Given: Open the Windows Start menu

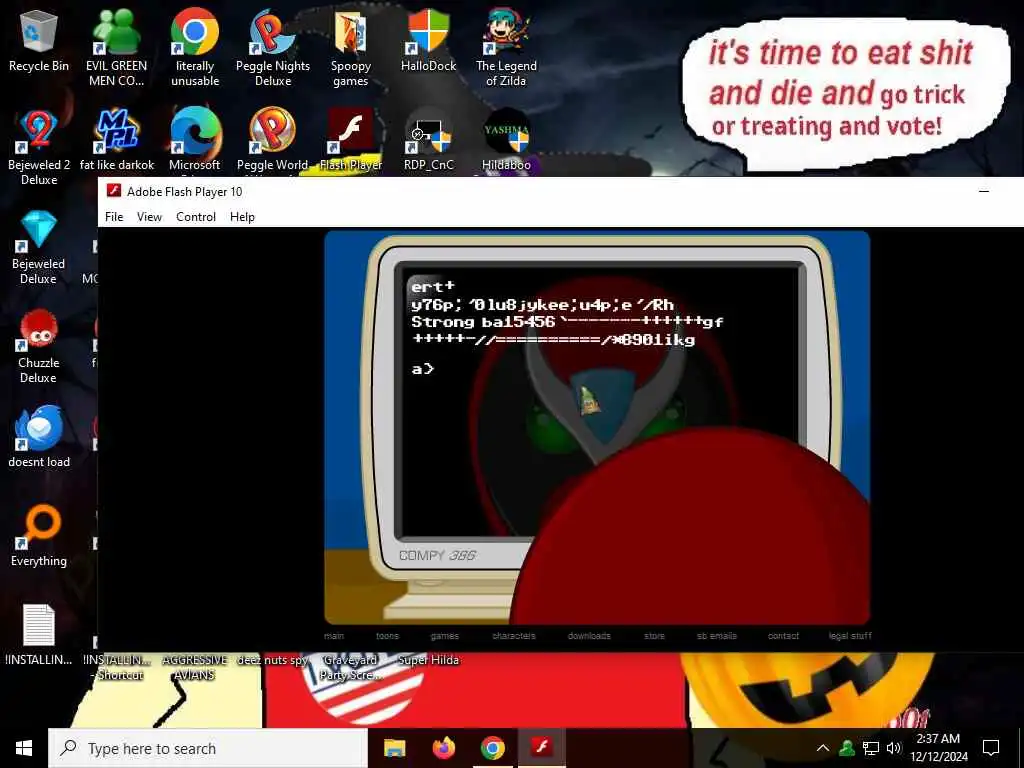Looking at the screenshot, I should (x=24, y=748).
